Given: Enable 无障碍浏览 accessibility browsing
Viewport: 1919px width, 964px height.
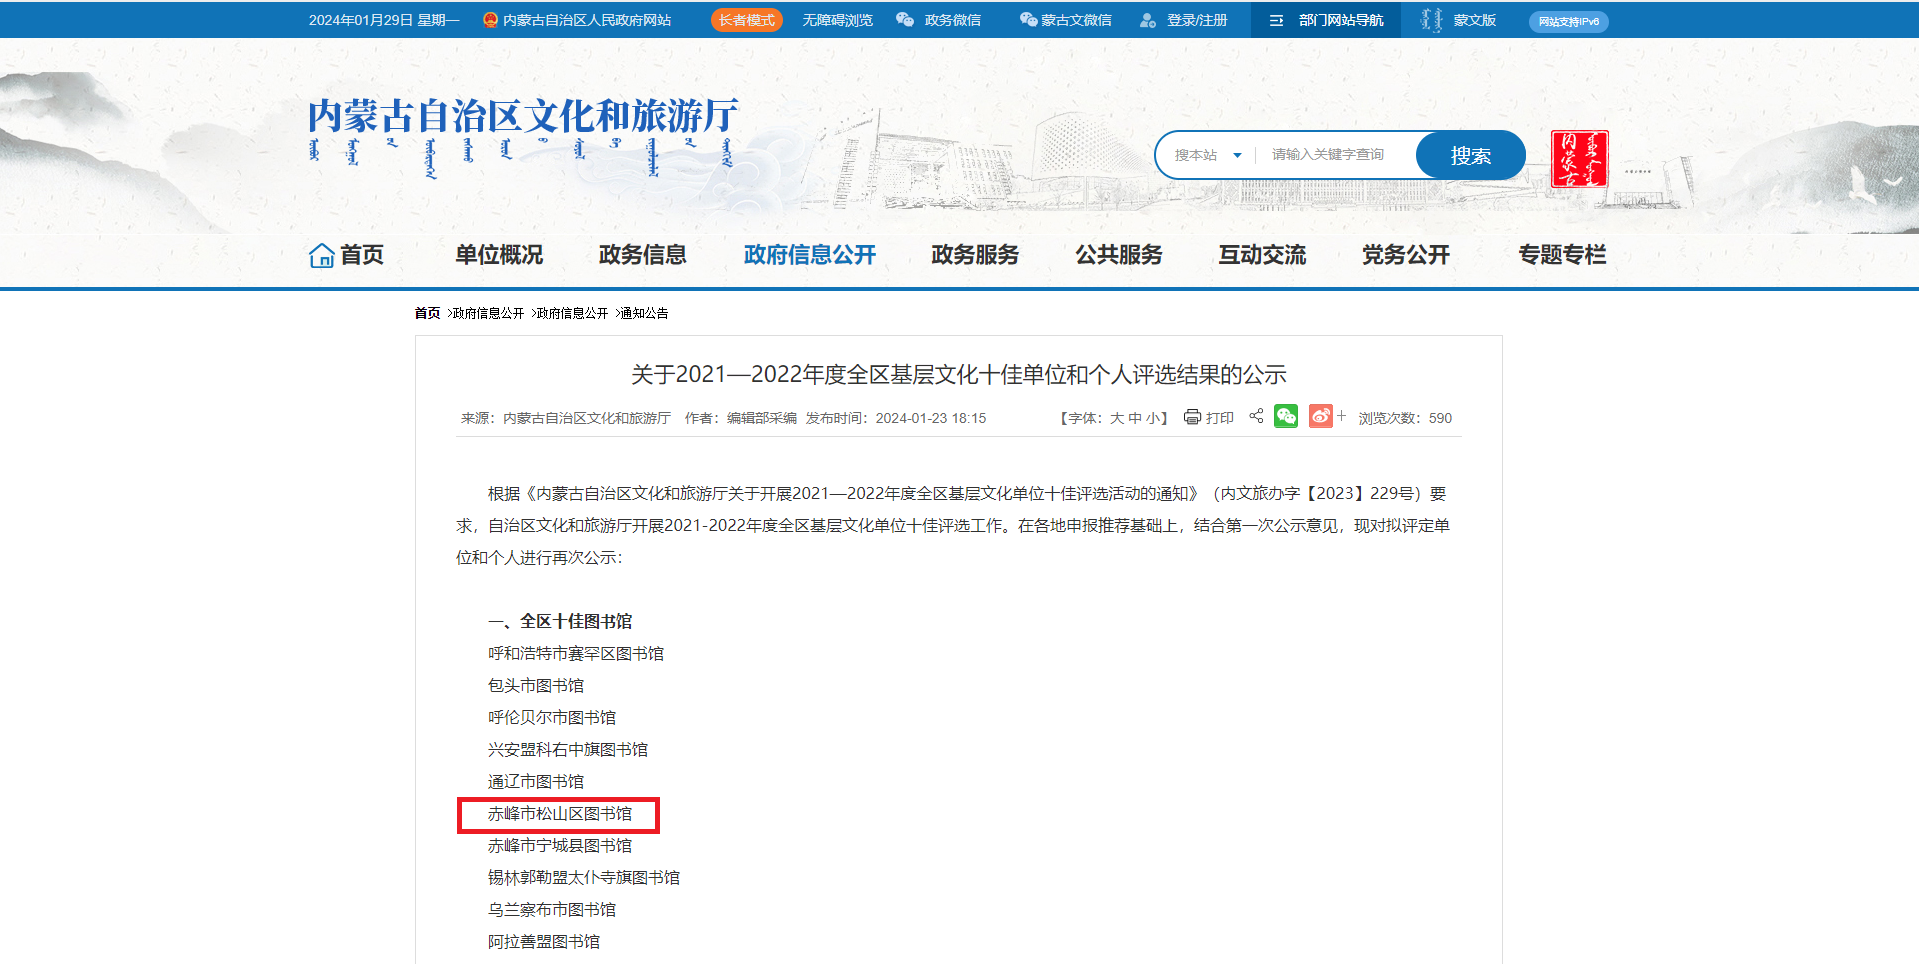Looking at the screenshot, I should click(837, 20).
